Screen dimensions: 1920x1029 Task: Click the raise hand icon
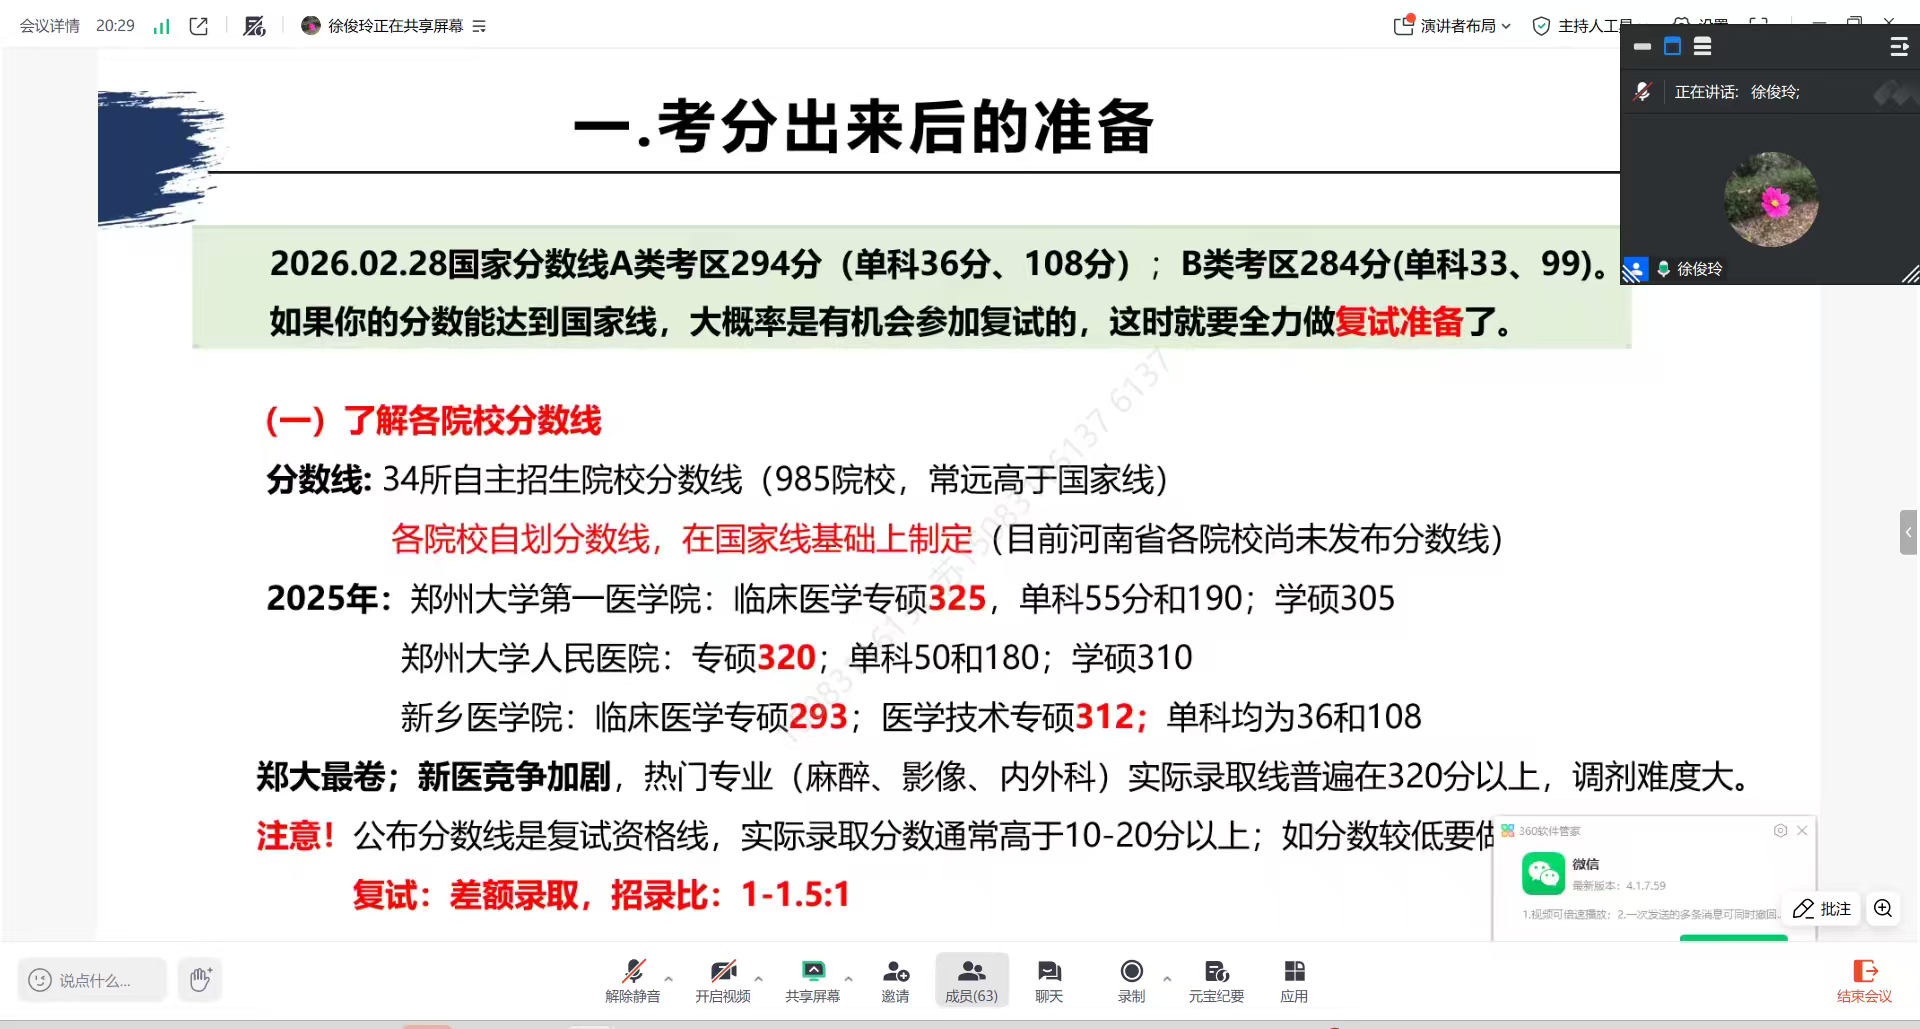coord(200,980)
